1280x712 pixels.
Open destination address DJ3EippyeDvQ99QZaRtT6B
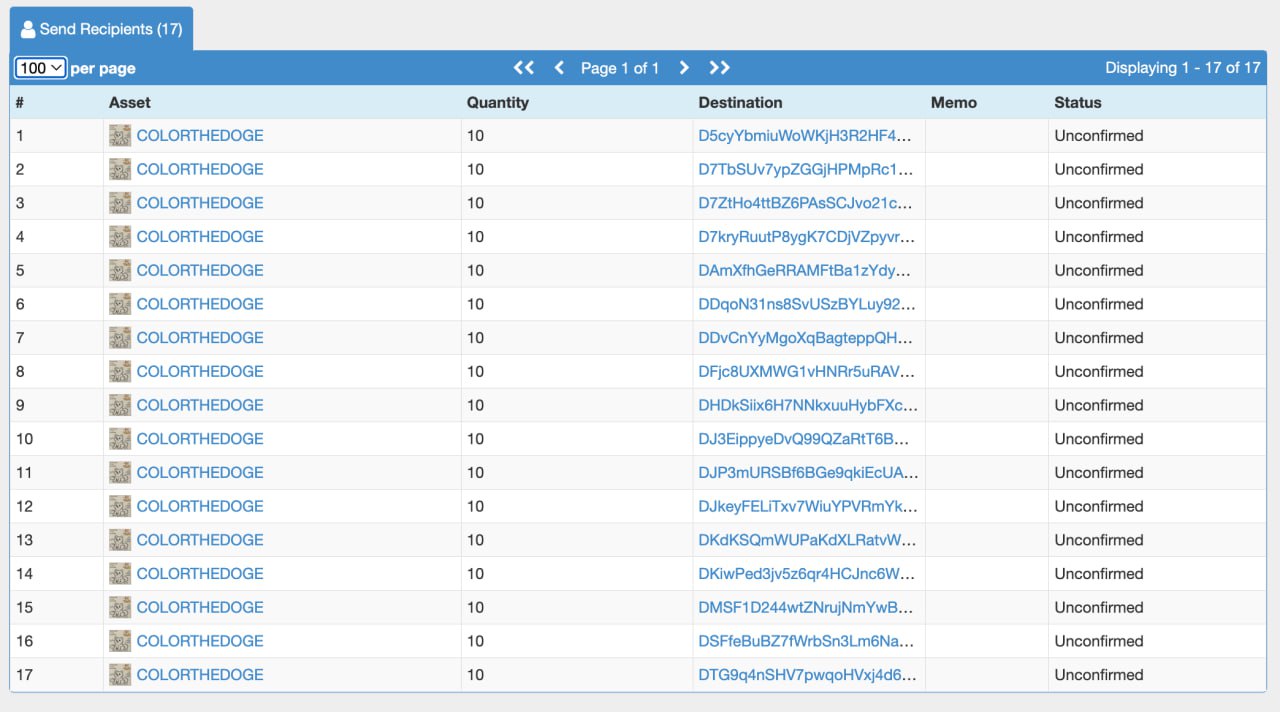806,439
